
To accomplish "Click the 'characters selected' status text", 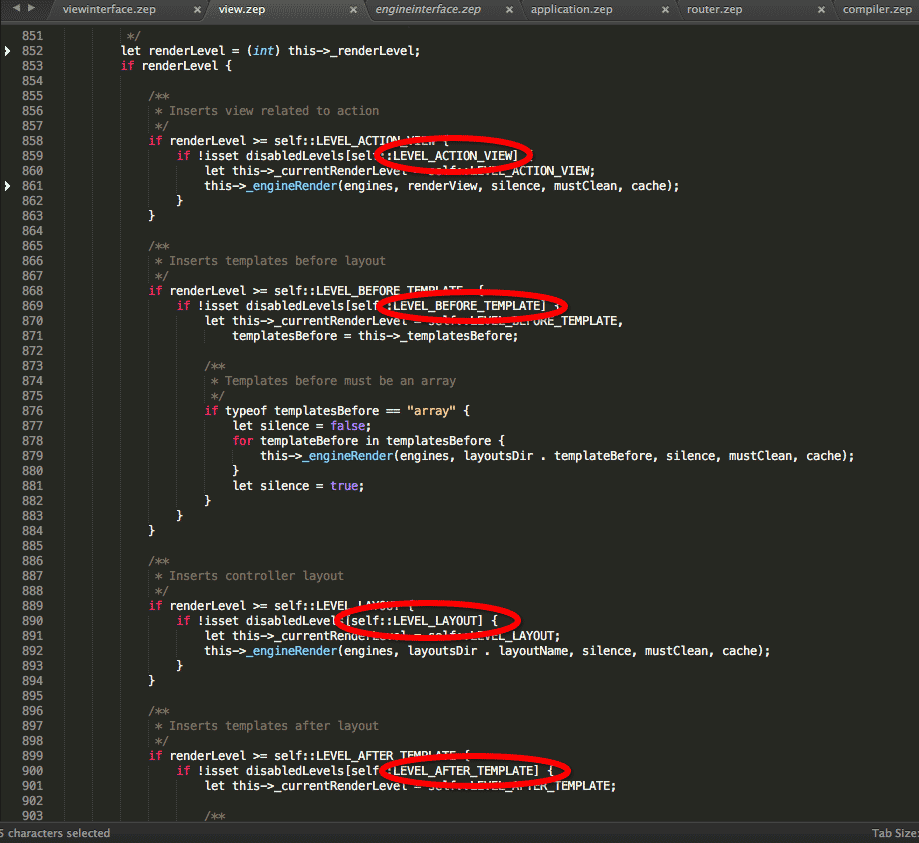I will (59, 833).
